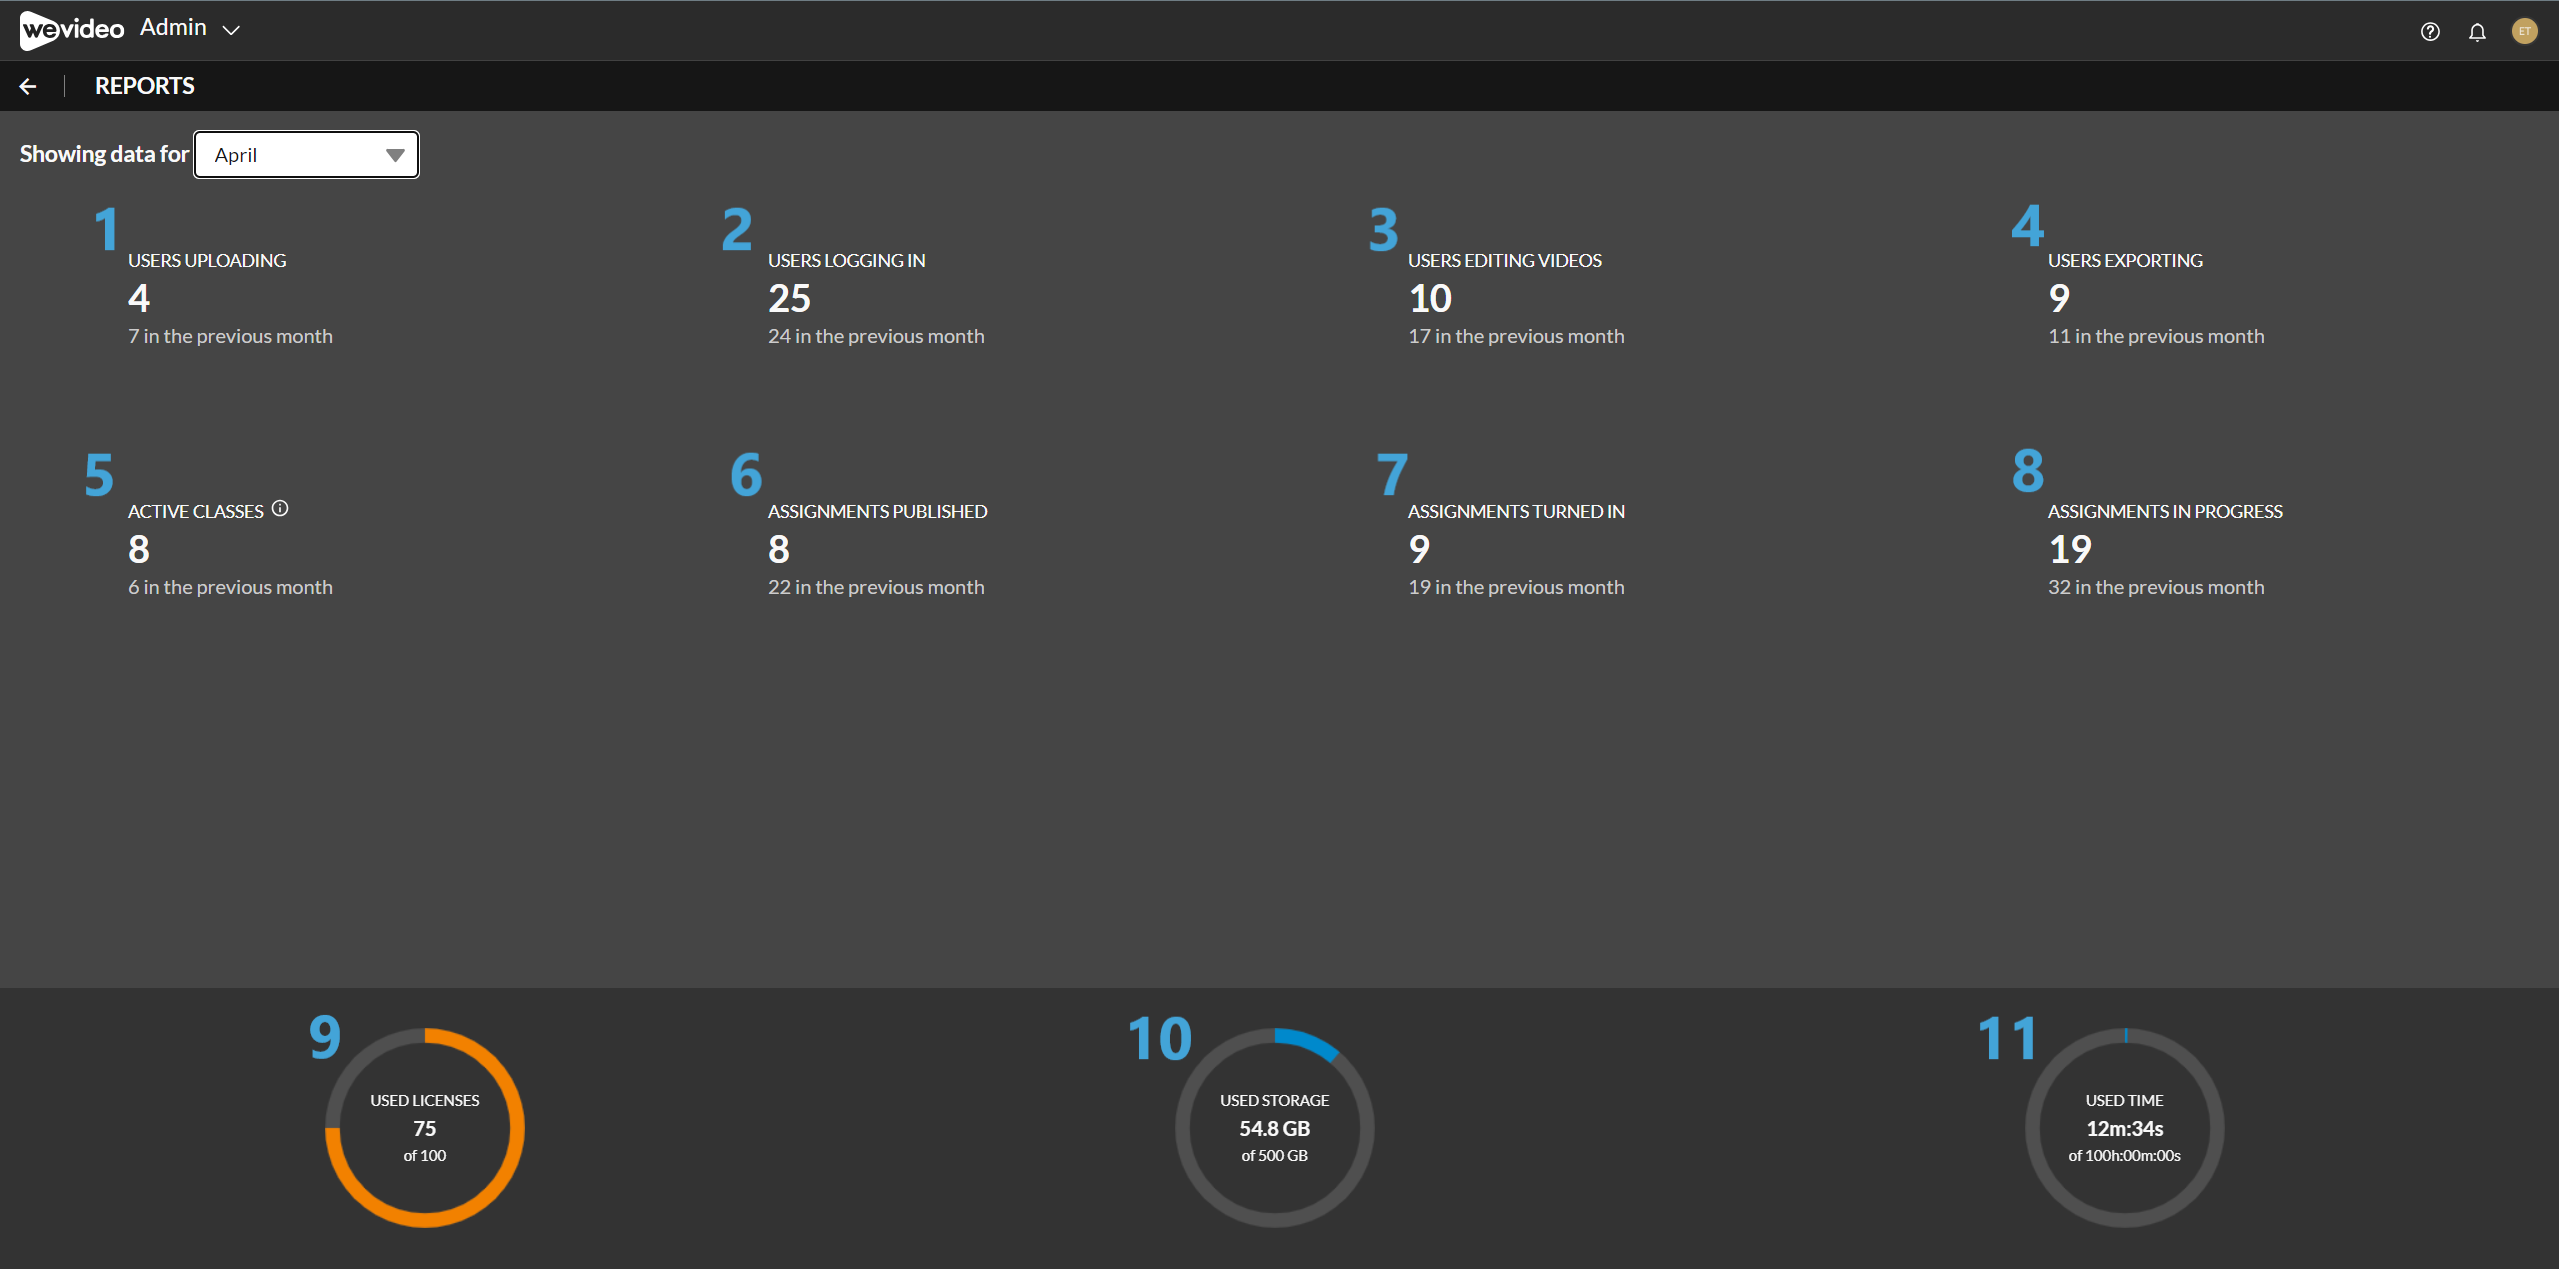
Task: Click the REPORTS heading
Action: click(145, 86)
